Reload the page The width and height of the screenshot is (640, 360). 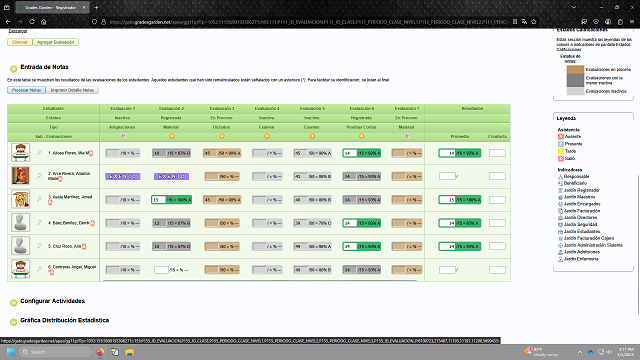point(32,22)
